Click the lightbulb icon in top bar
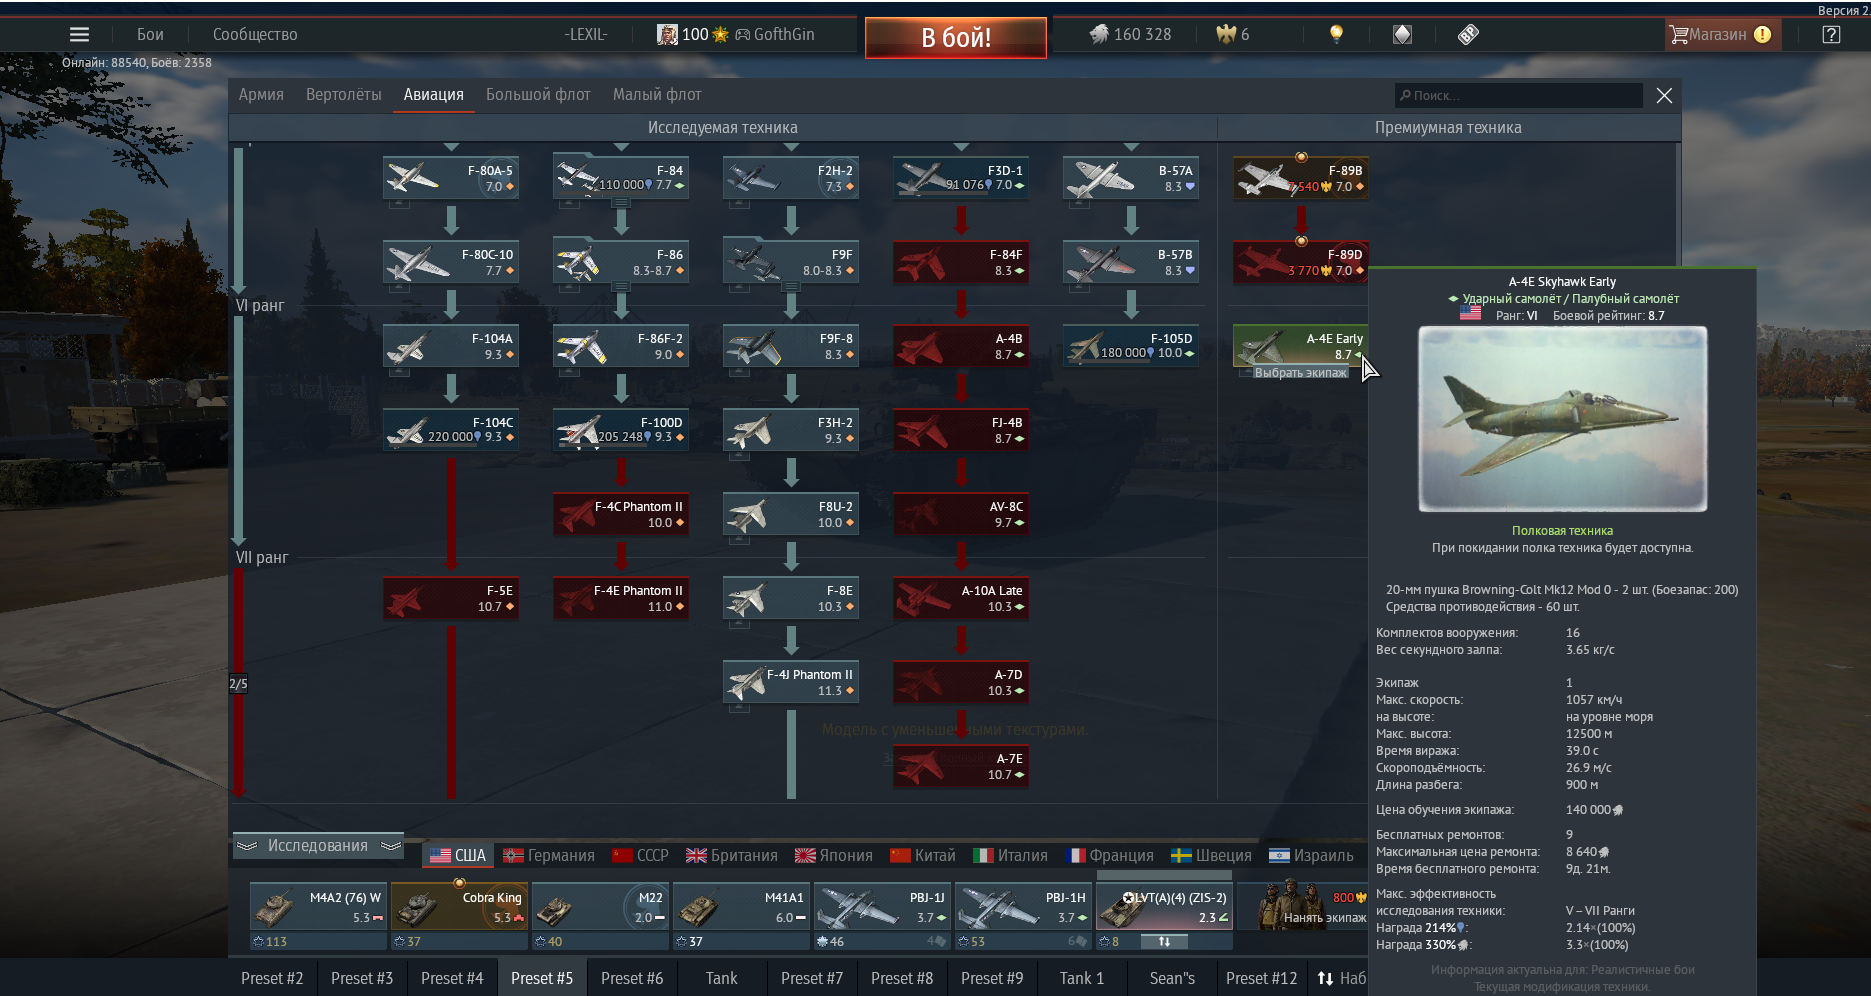 (x=1336, y=34)
